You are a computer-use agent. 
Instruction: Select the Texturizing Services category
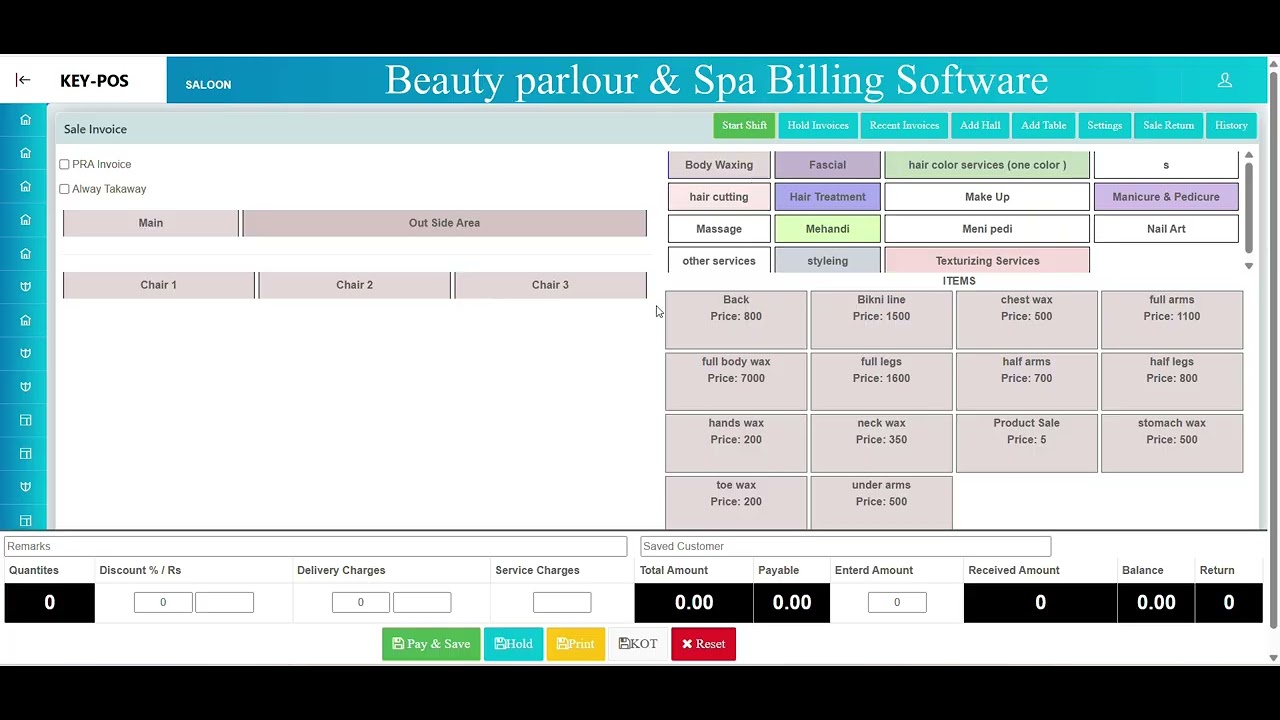[x=987, y=261]
